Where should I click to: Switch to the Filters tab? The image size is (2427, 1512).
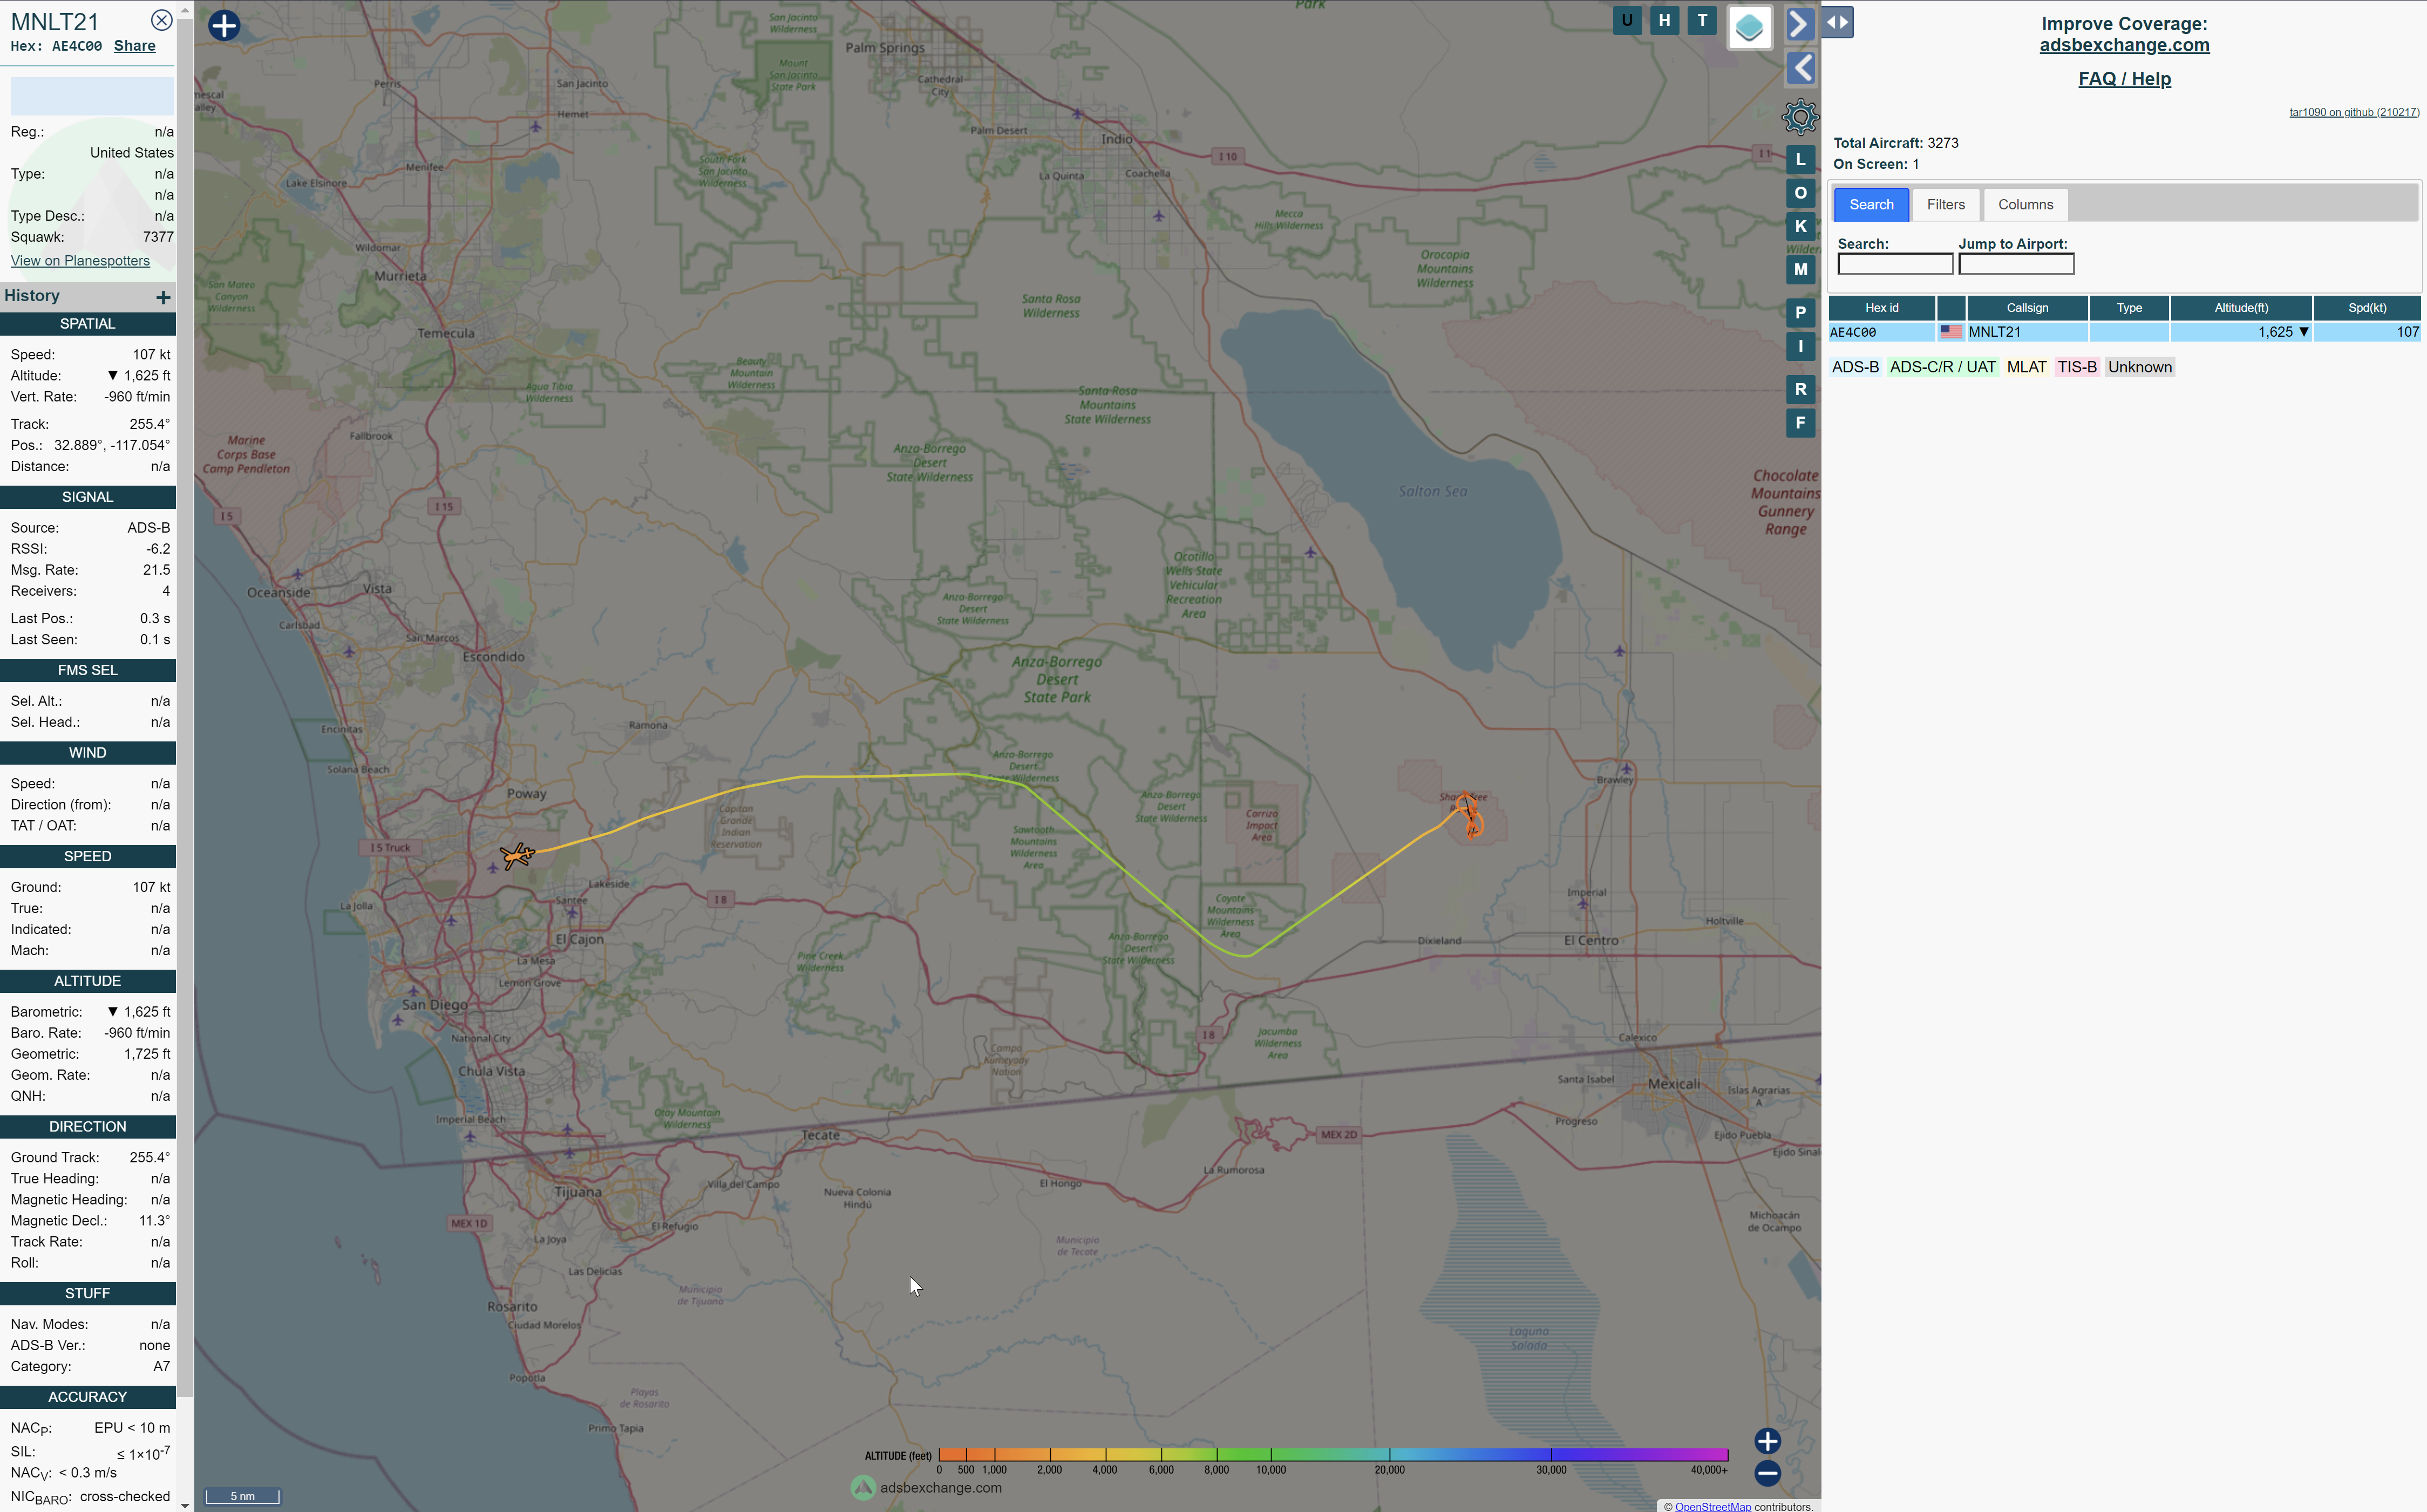1945,204
